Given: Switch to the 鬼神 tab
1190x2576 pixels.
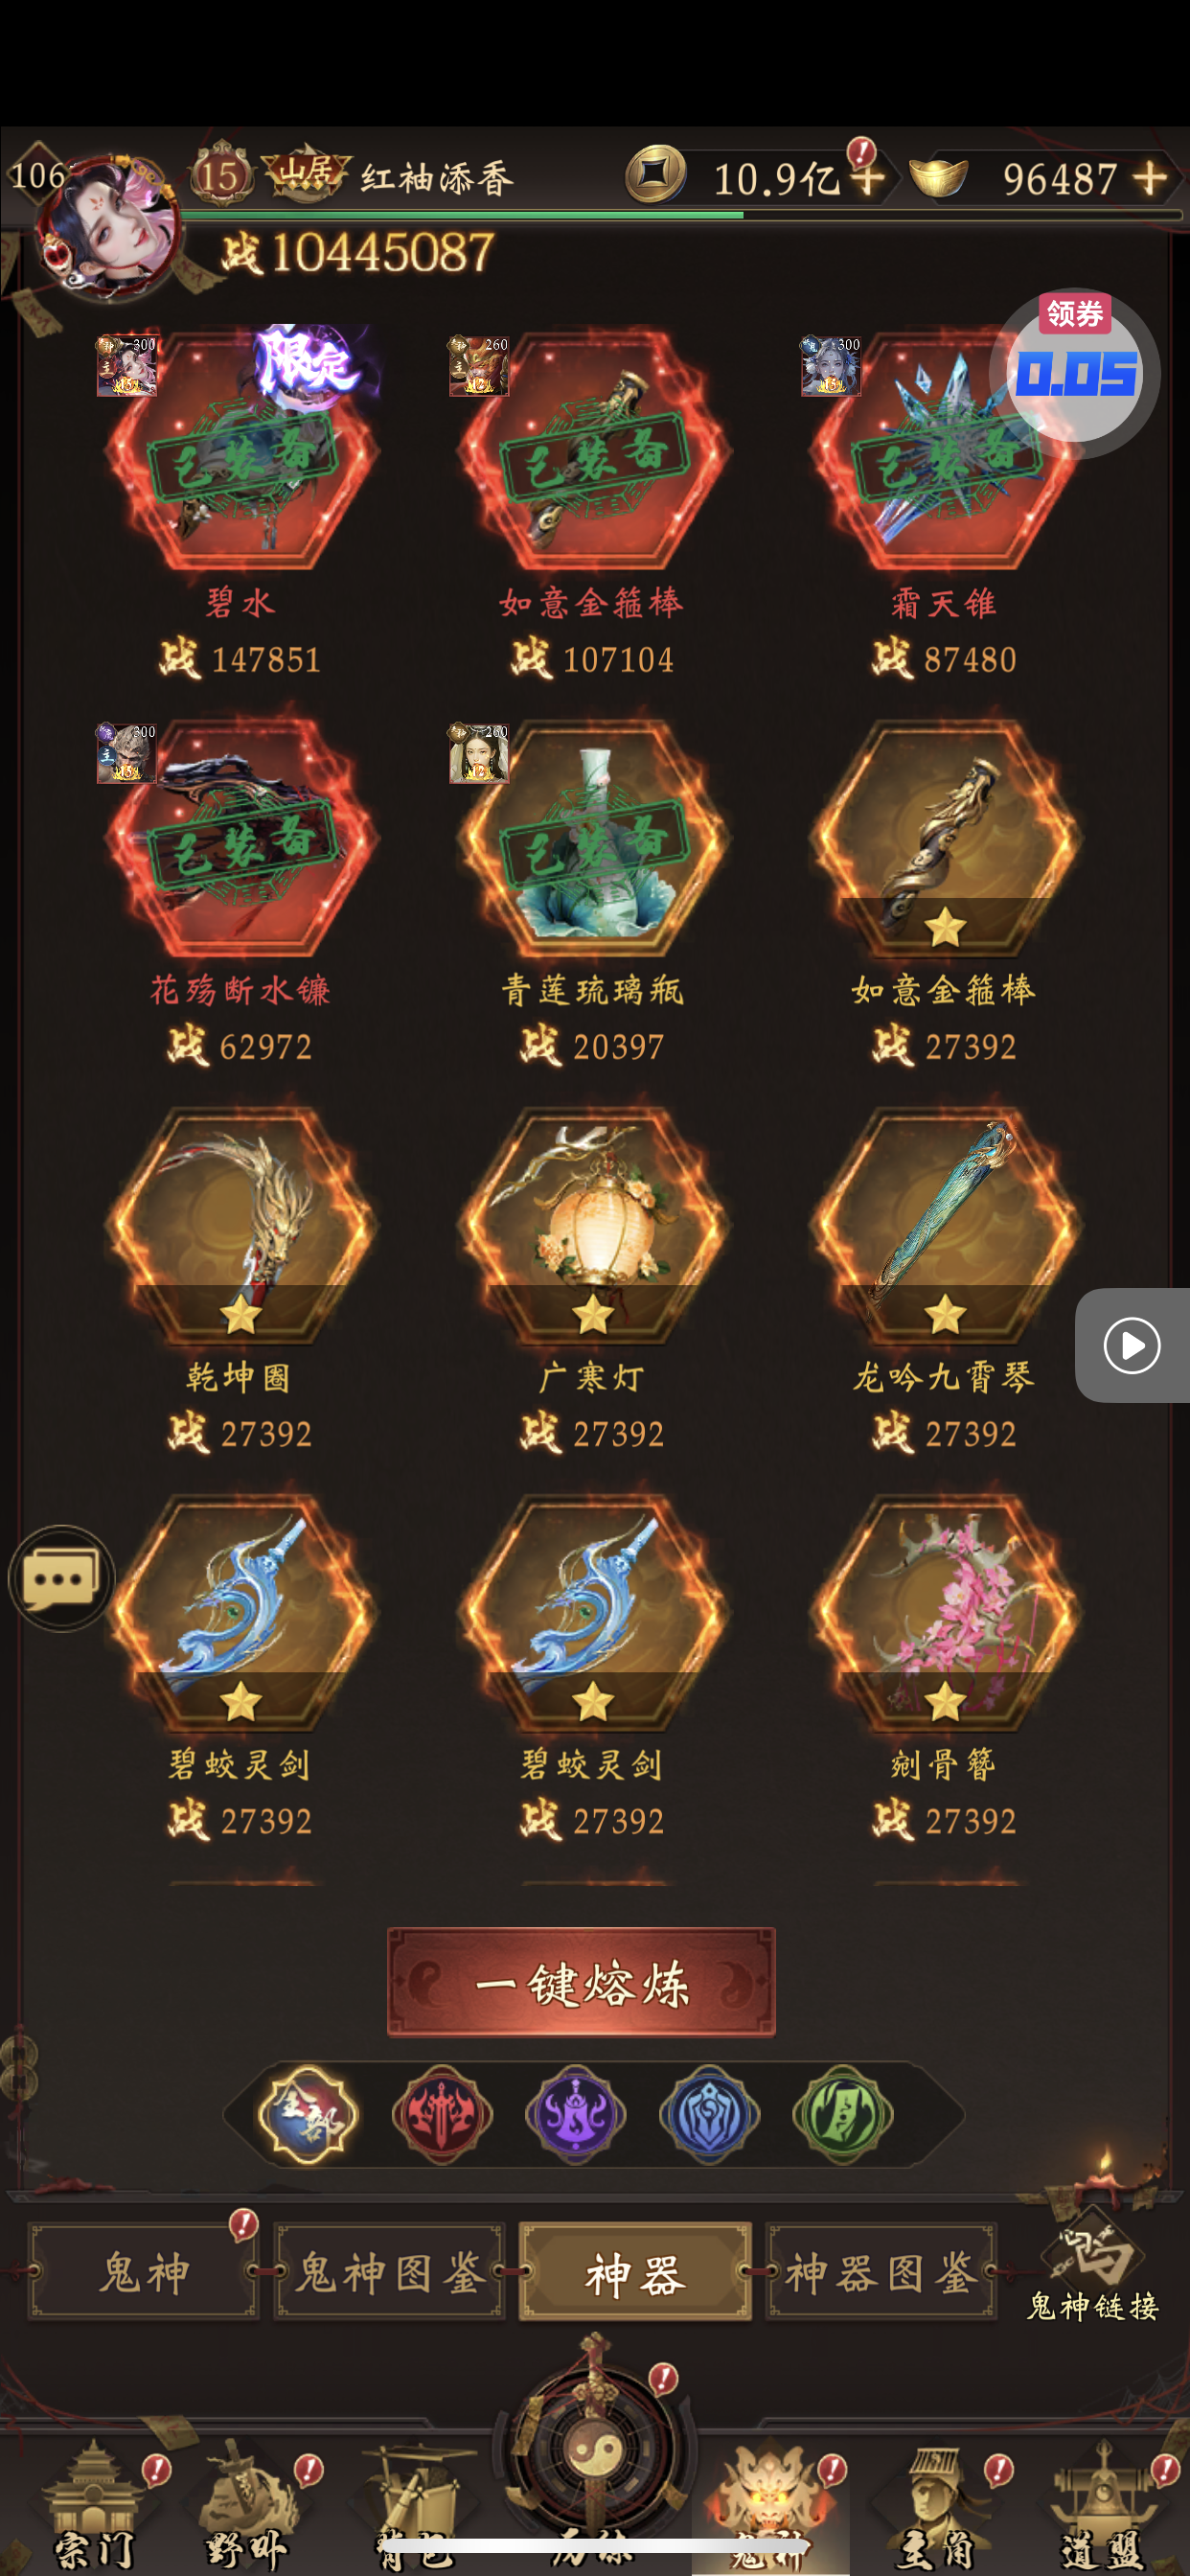Looking at the screenshot, I should 144,2272.
